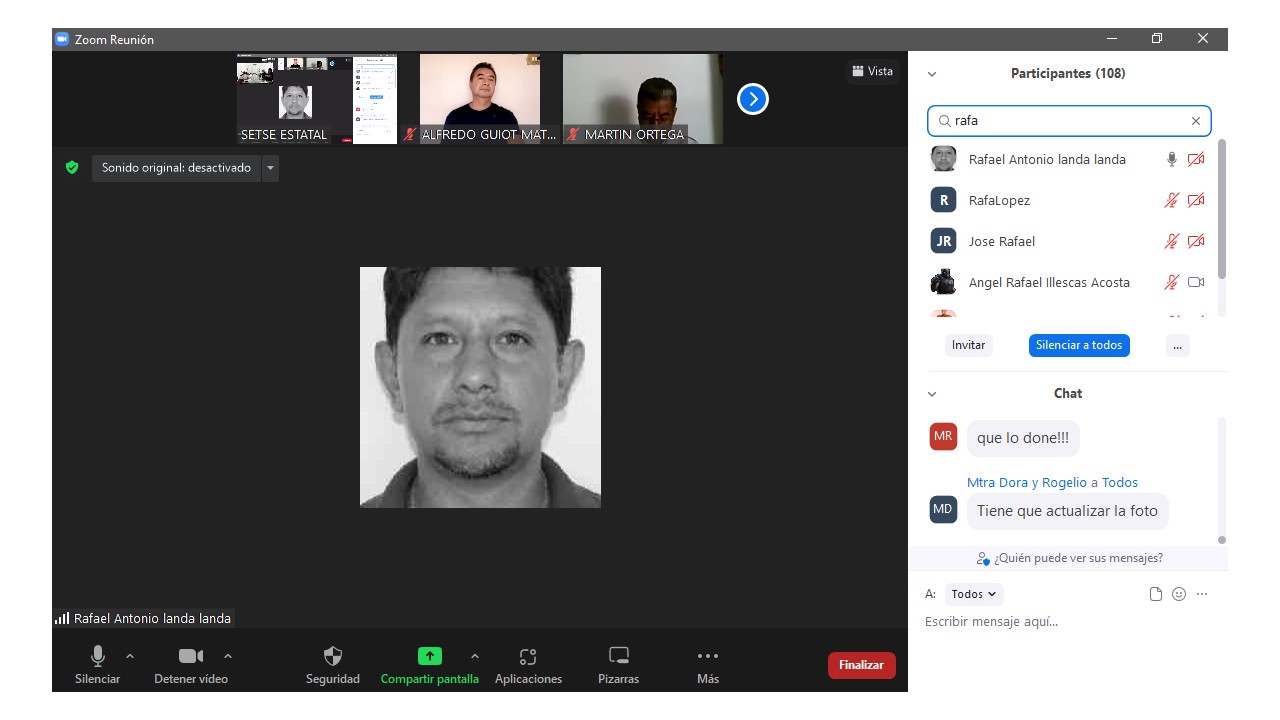1280x720 pixels.
Task: Expand video options arrow beside Detener vídeo
Action: [x=228, y=656]
